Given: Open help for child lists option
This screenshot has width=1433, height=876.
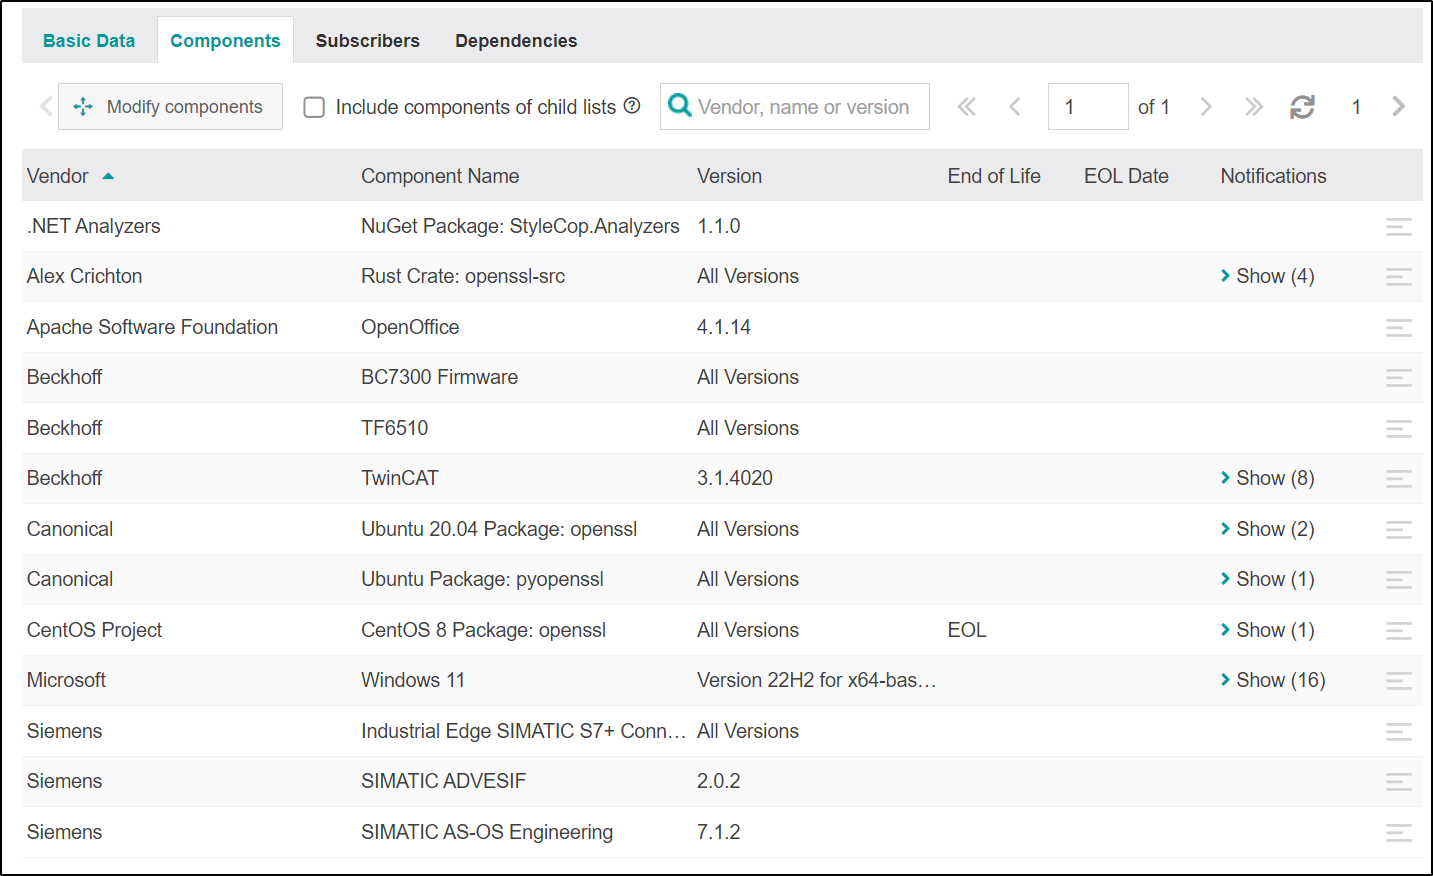Looking at the screenshot, I should pyautogui.click(x=632, y=105).
